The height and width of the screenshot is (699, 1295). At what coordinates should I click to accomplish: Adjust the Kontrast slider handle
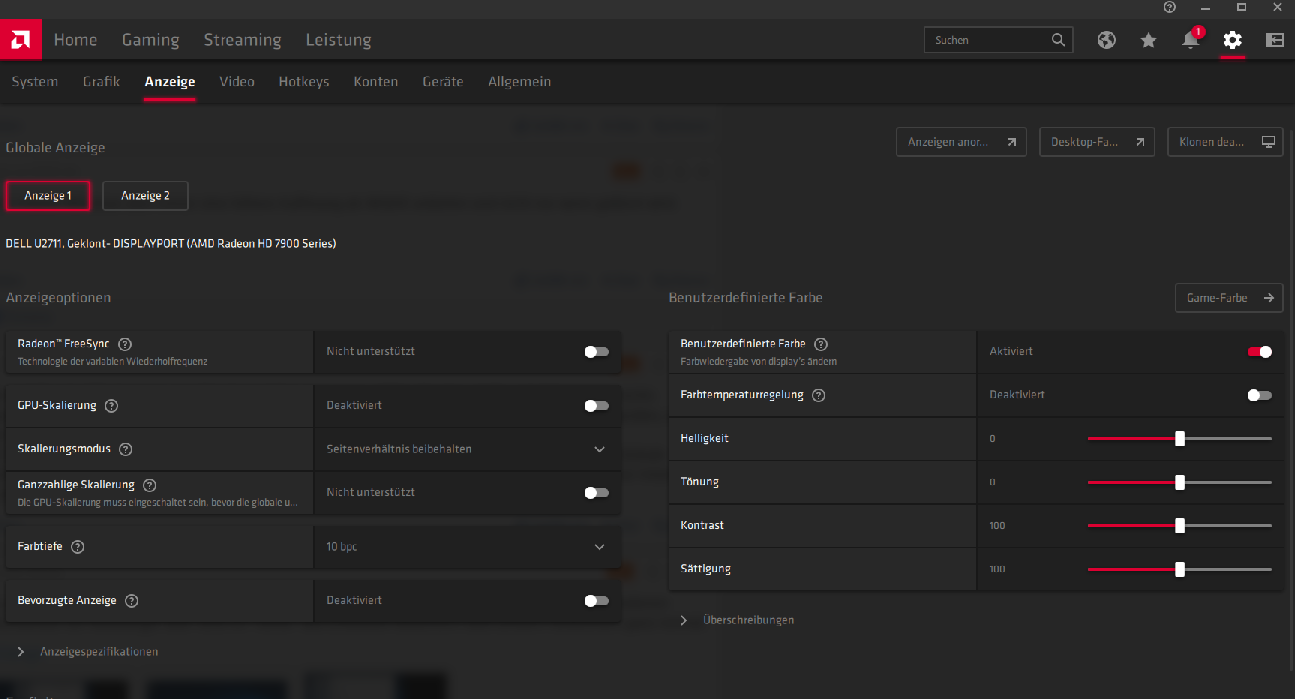[1180, 525]
